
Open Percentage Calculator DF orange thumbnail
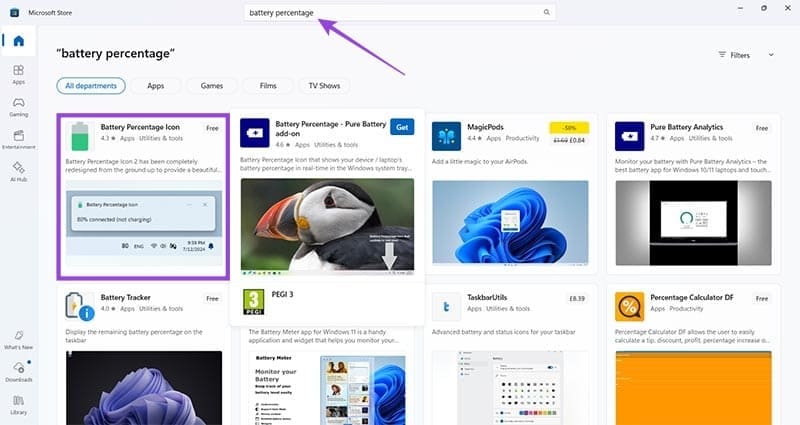pos(693,388)
